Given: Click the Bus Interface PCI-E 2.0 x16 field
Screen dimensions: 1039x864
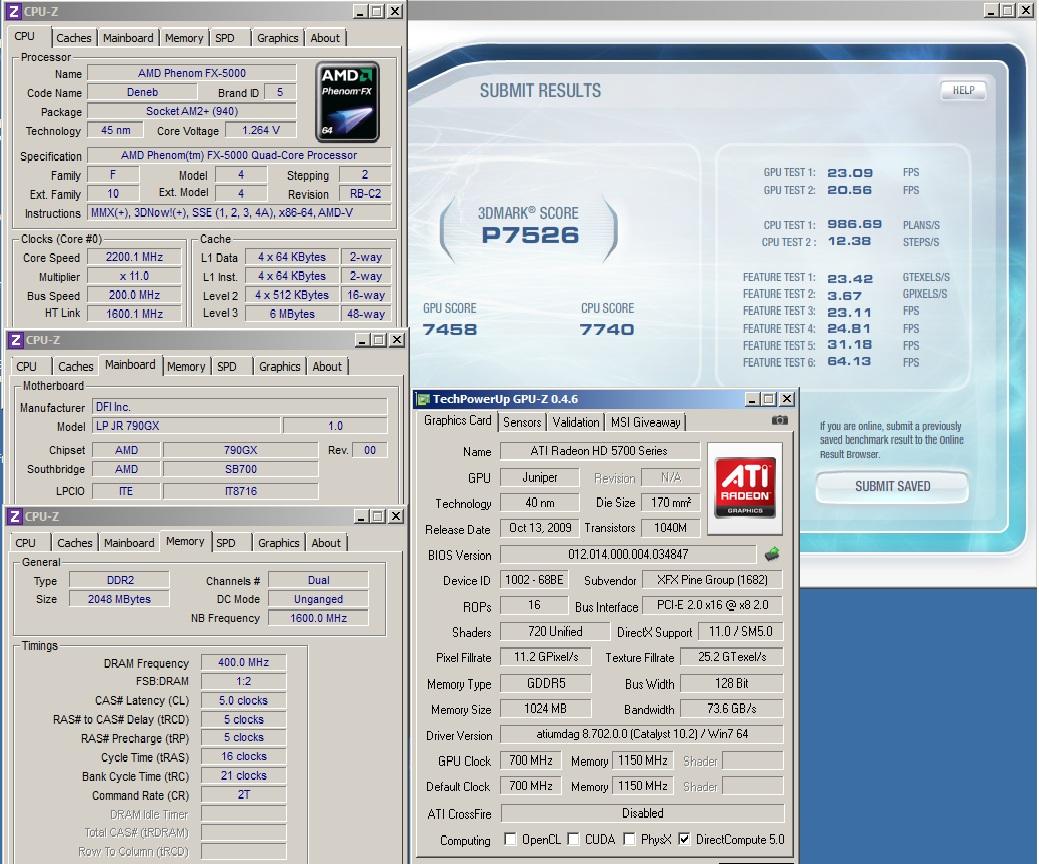Looking at the screenshot, I should (712, 605).
